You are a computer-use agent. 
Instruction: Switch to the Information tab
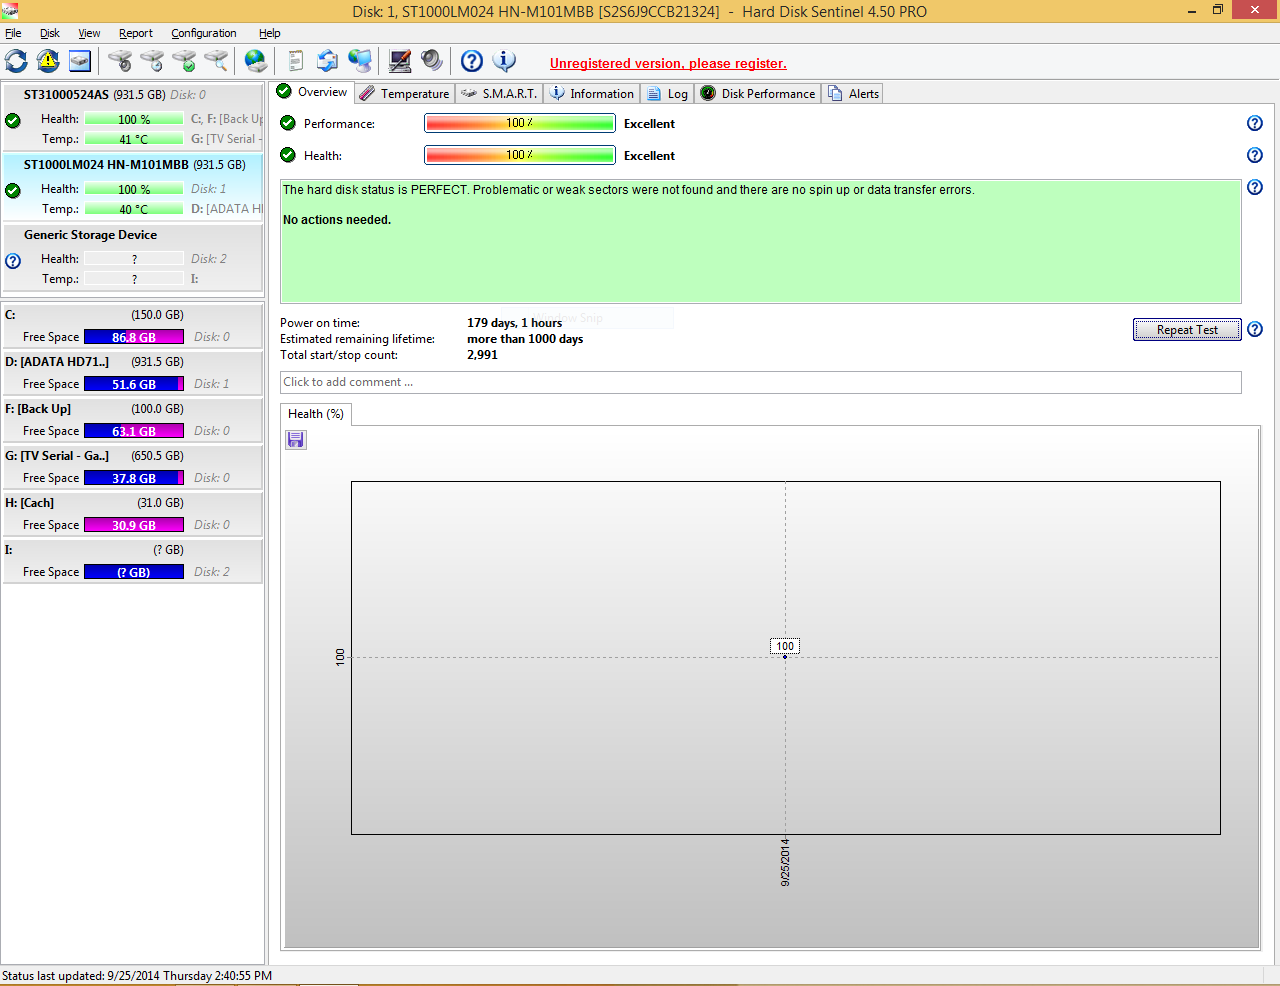pyautogui.click(x=591, y=93)
